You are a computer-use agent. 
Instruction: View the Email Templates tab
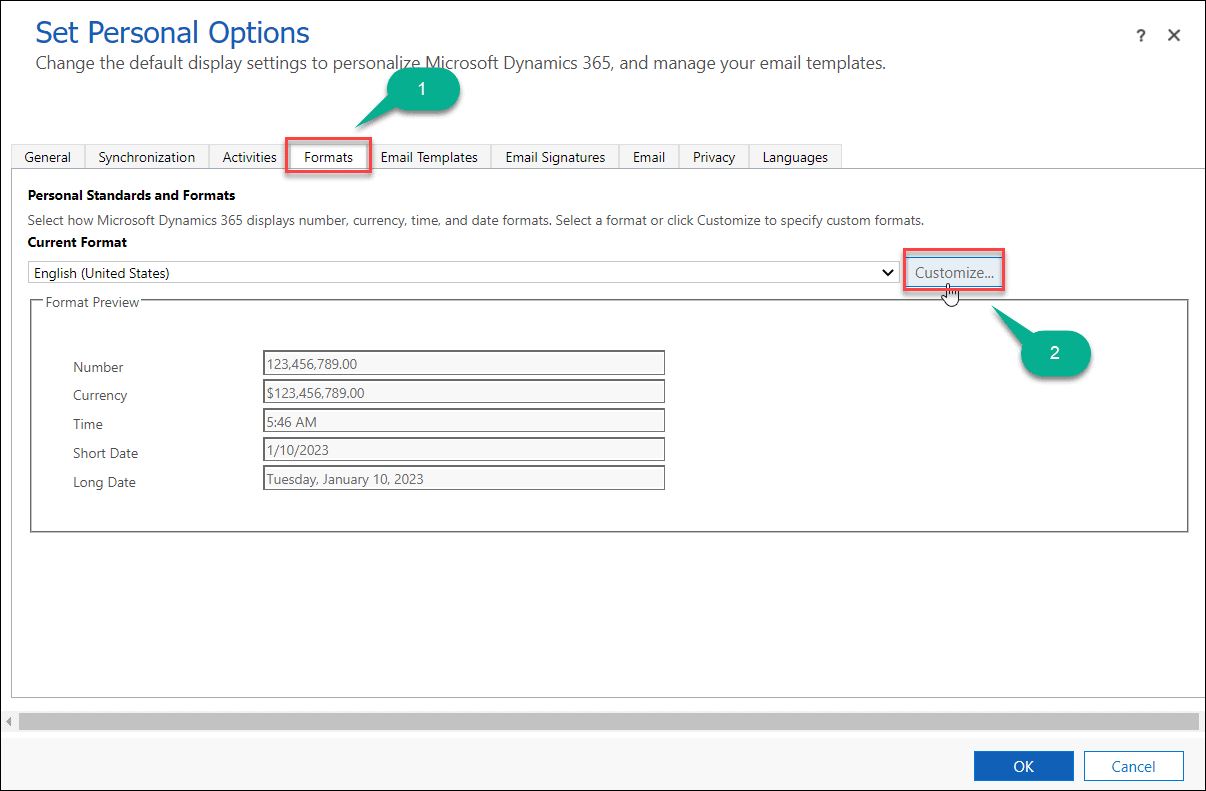[429, 156]
